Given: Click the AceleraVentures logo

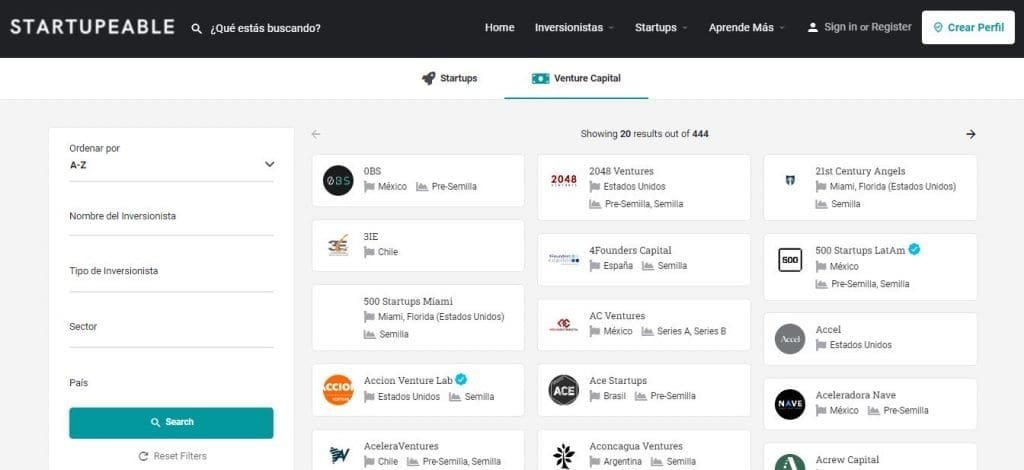Looking at the screenshot, I should coord(338,455).
